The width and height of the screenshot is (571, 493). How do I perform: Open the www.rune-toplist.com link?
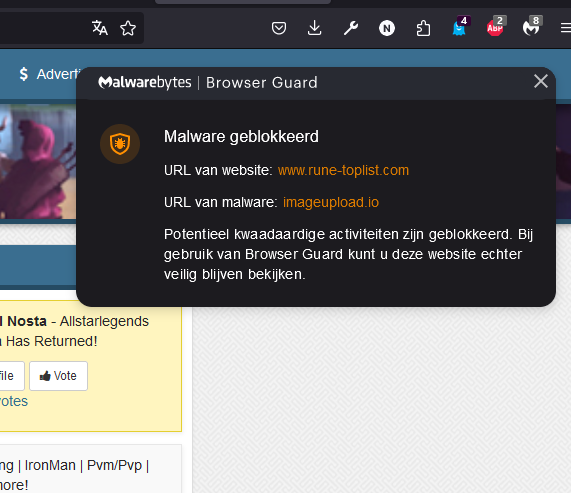point(343,170)
